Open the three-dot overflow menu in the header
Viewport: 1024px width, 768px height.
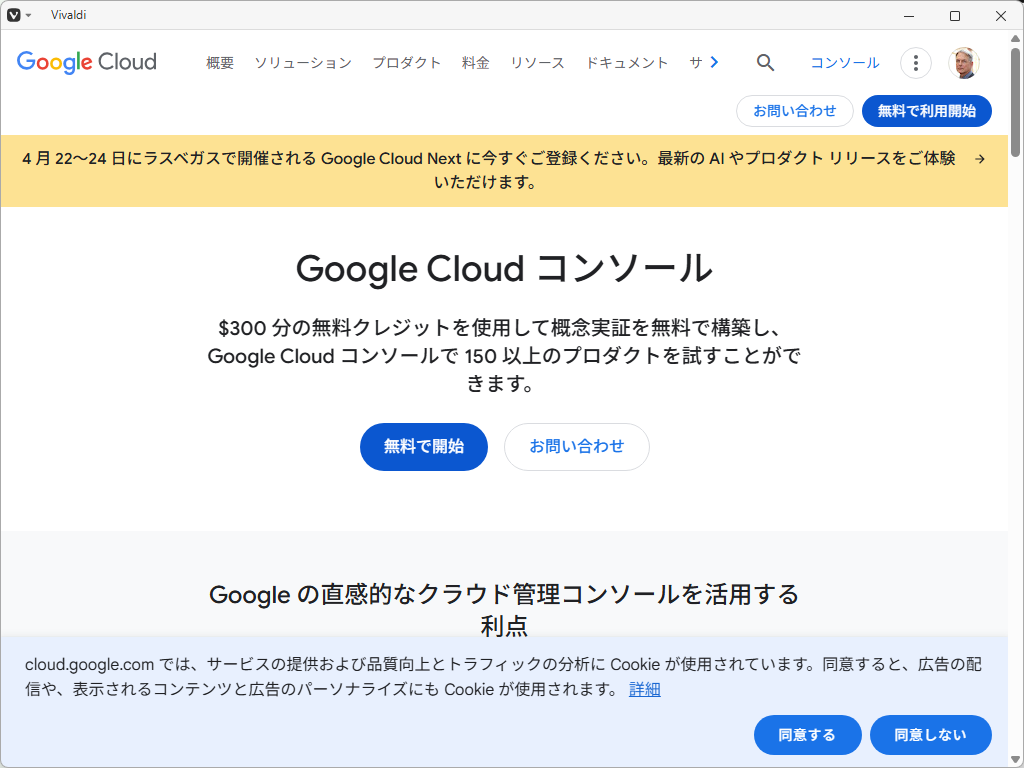915,62
